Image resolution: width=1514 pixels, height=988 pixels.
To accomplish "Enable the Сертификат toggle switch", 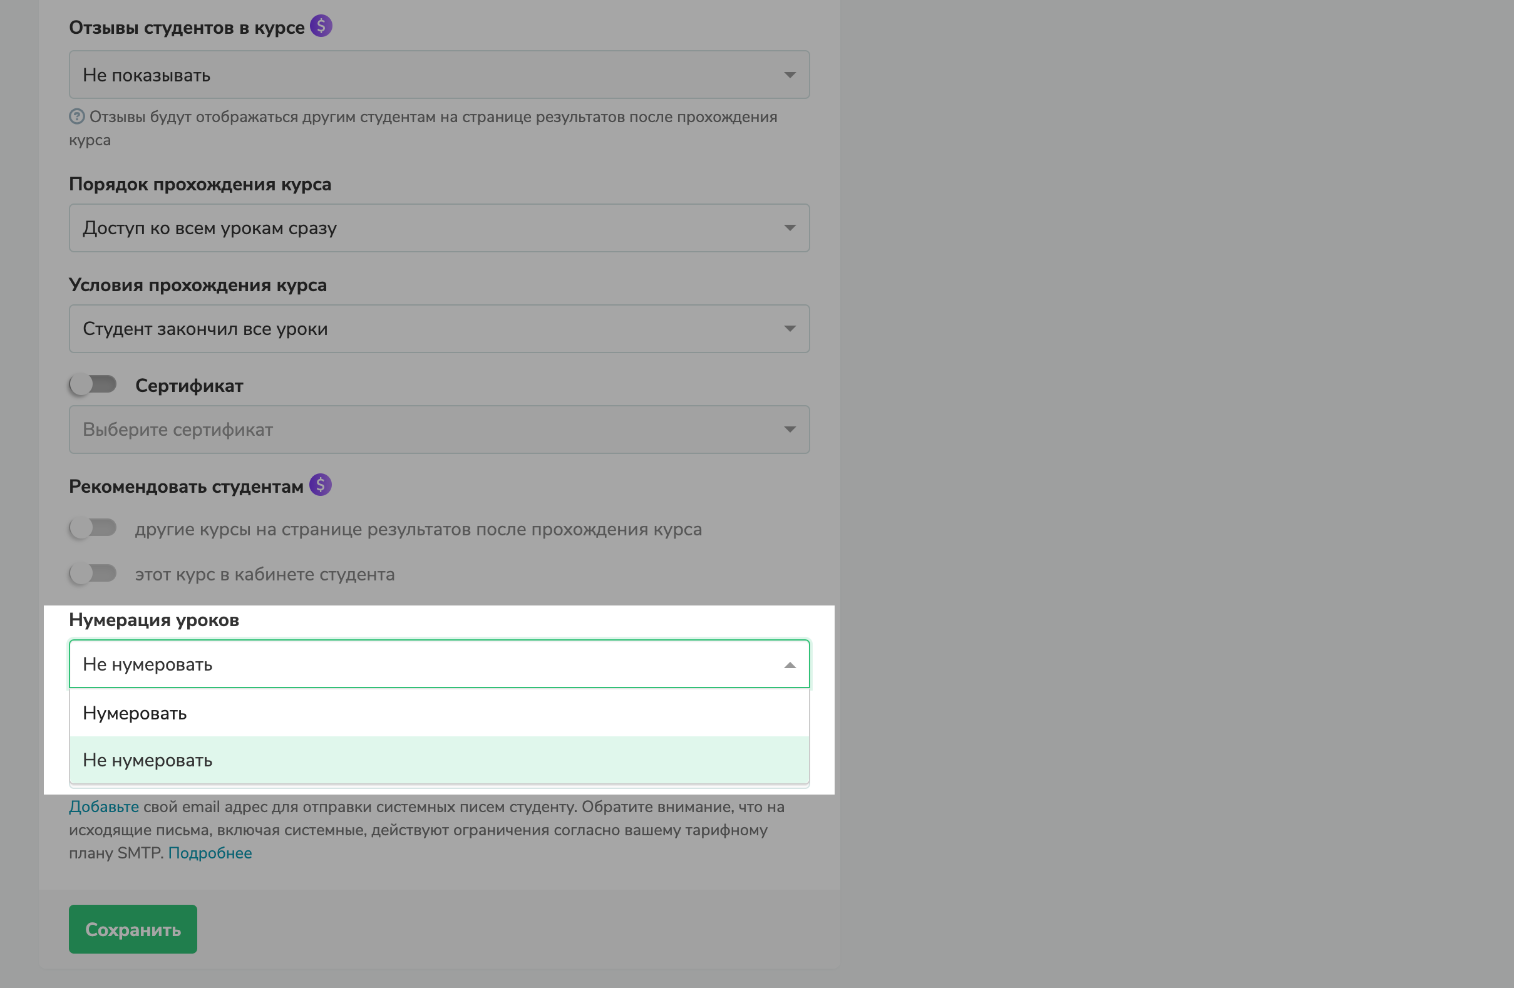I will (x=93, y=385).
